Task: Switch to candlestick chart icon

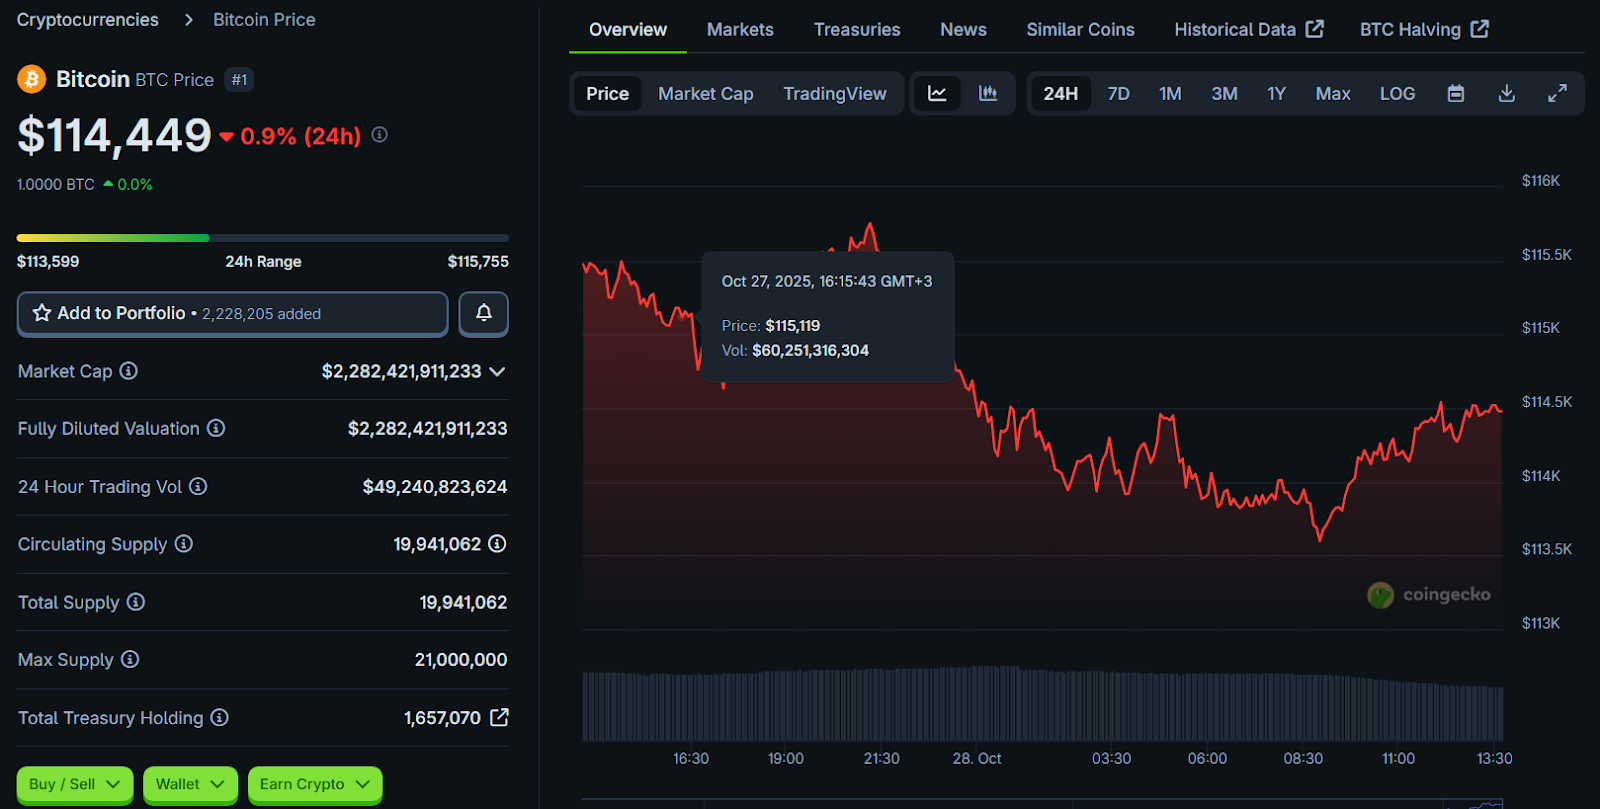Action: click(x=988, y=93)
